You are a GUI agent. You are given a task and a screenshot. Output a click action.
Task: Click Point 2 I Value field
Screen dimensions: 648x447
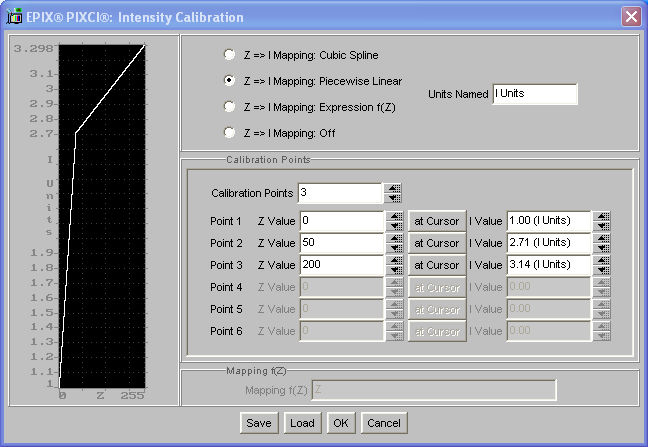[548, 243]
